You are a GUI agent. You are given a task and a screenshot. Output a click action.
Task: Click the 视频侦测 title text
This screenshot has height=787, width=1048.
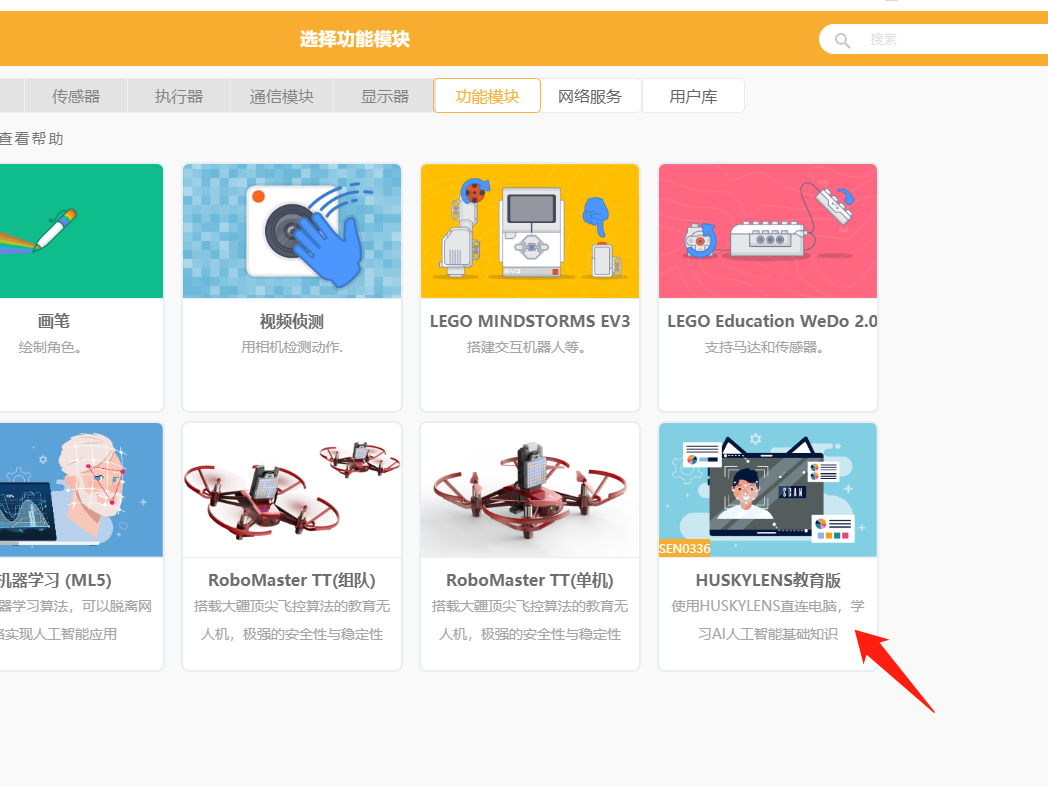pyautogui.click(x=292, y=321)
